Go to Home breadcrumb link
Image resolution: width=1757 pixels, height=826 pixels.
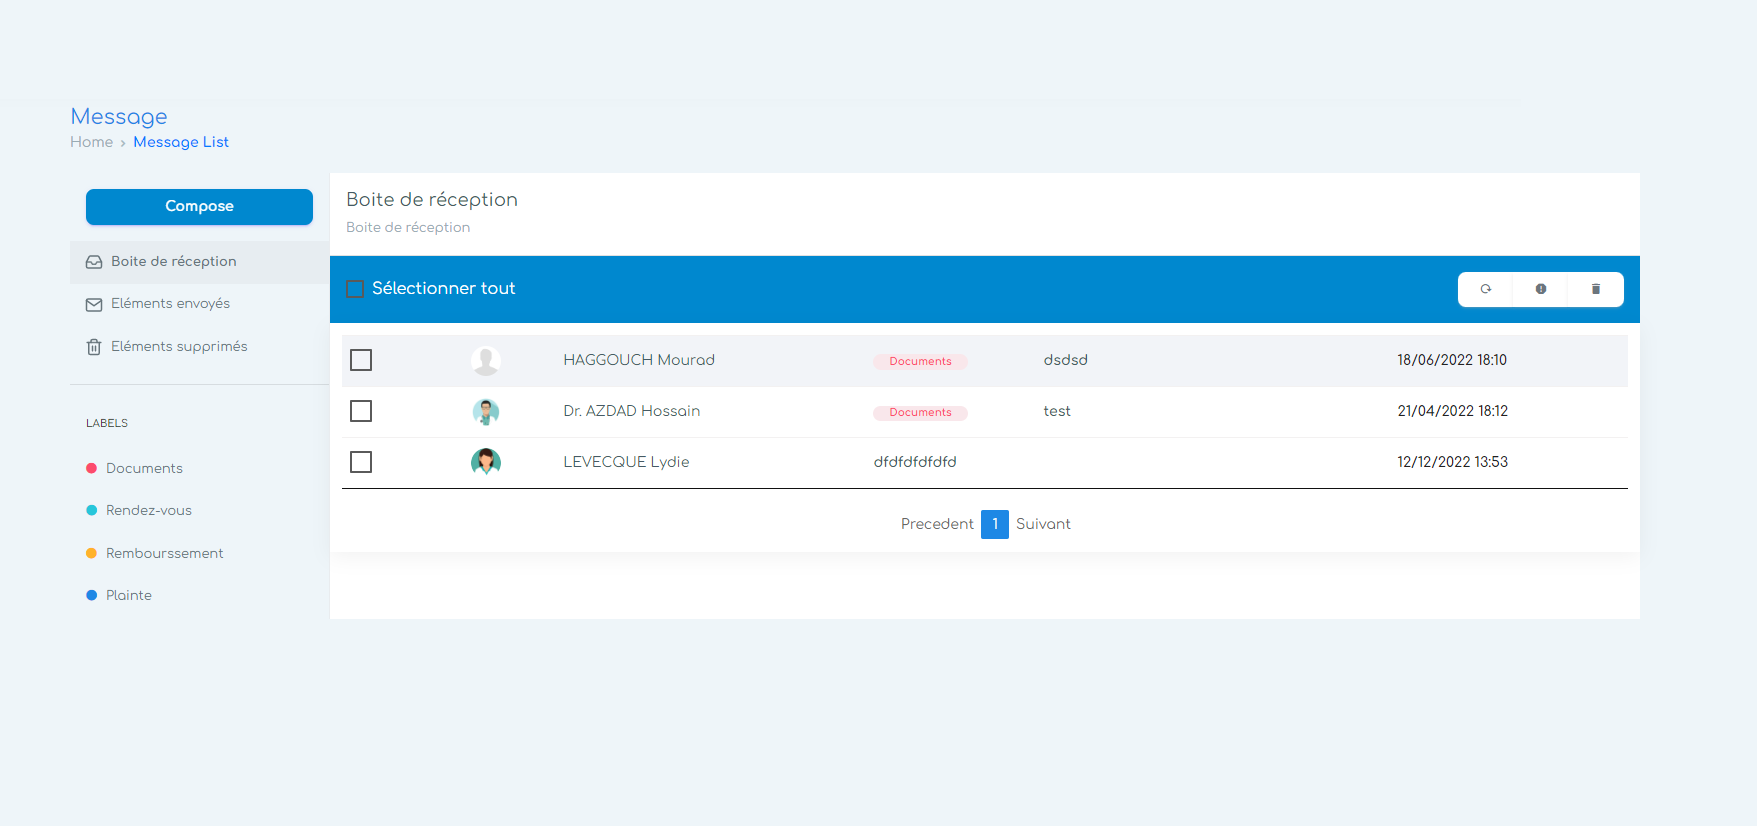pyautogui.click(x=91, y=142)
